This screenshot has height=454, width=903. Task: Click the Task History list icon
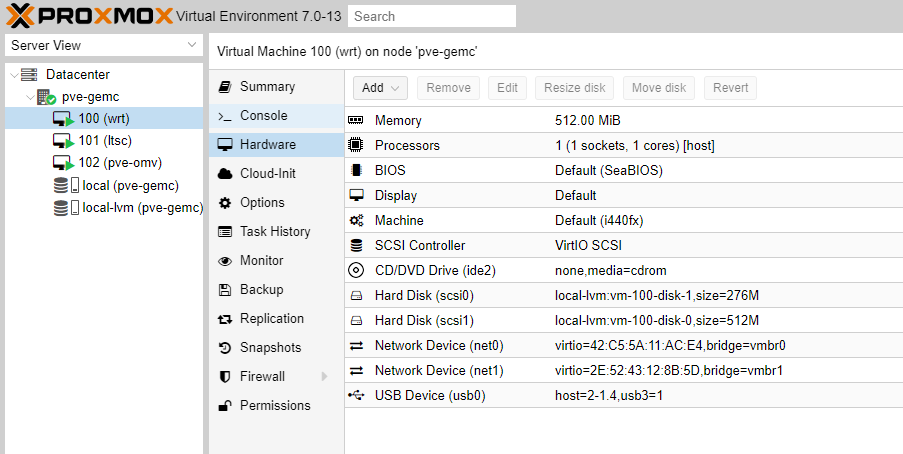coord(225,232)
